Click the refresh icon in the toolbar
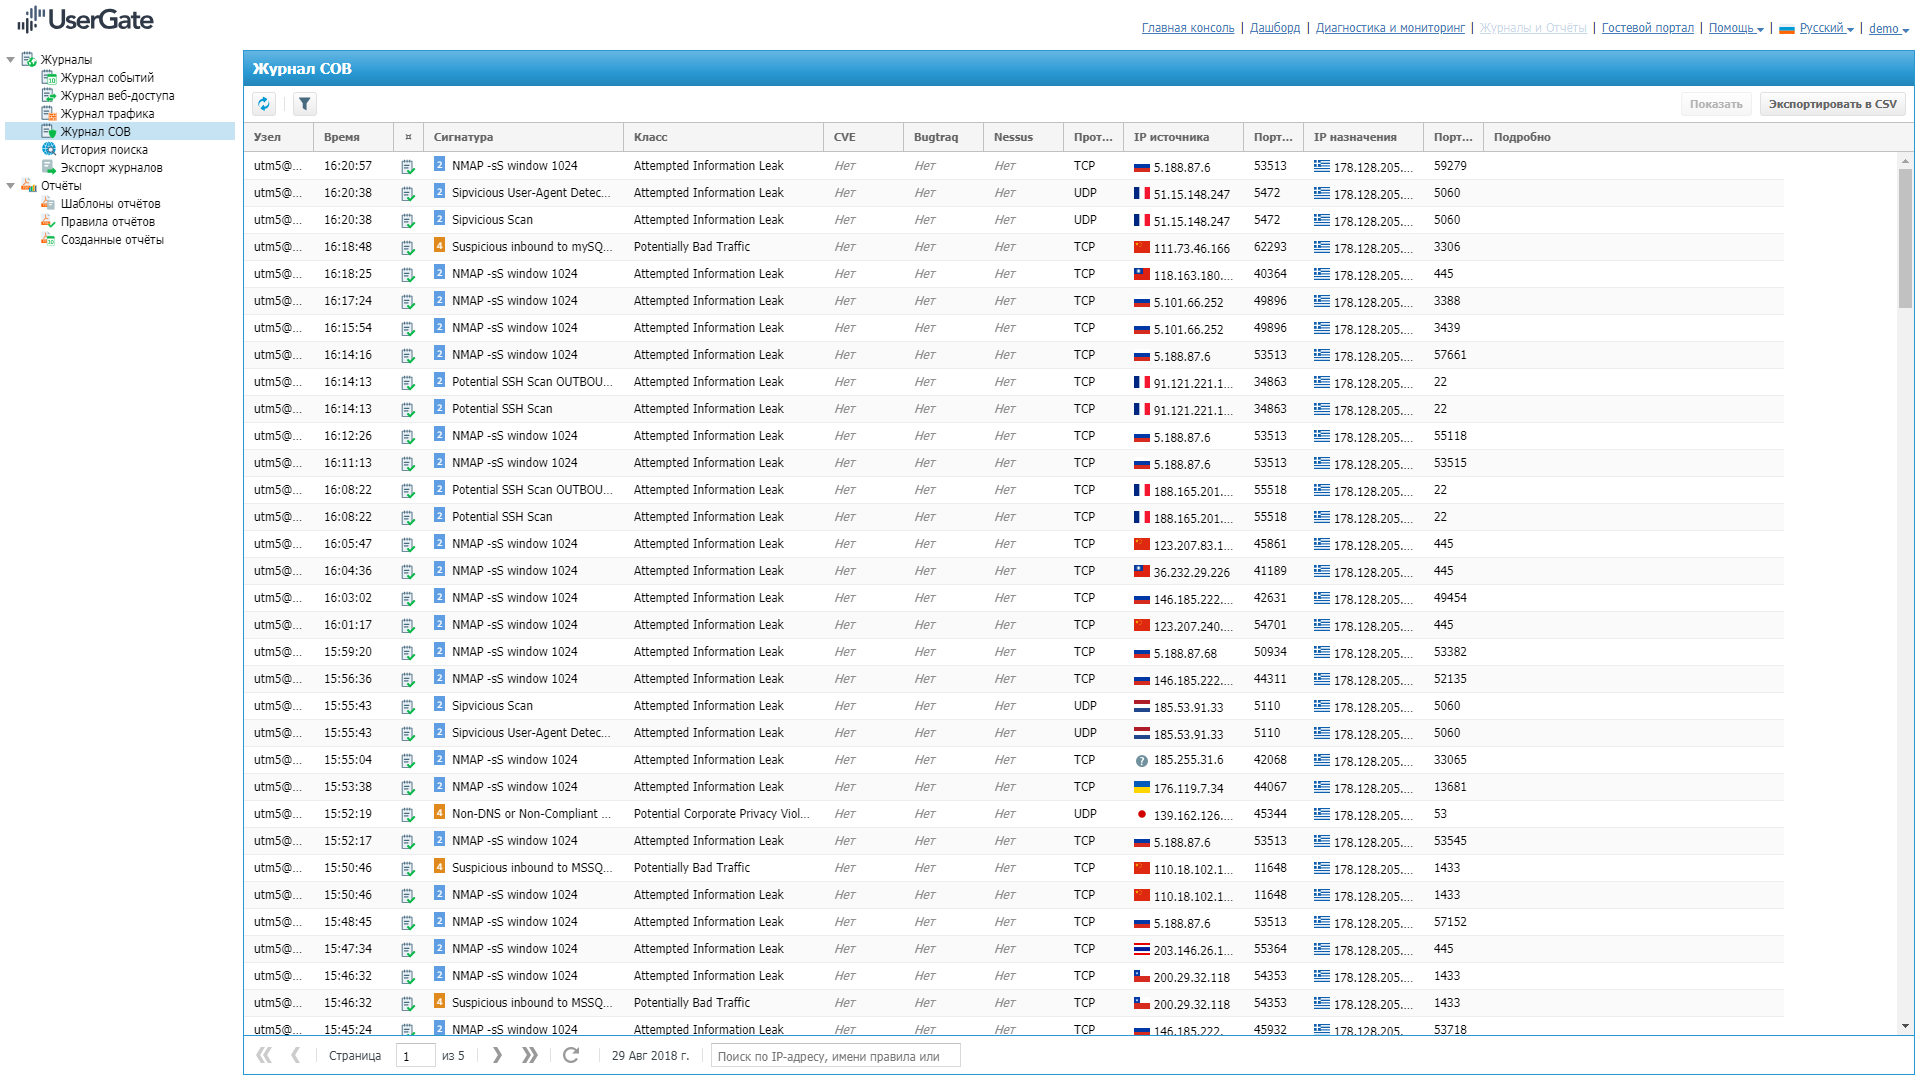This screenshot has width=1920, height=1080. click(x=264, y=104)
